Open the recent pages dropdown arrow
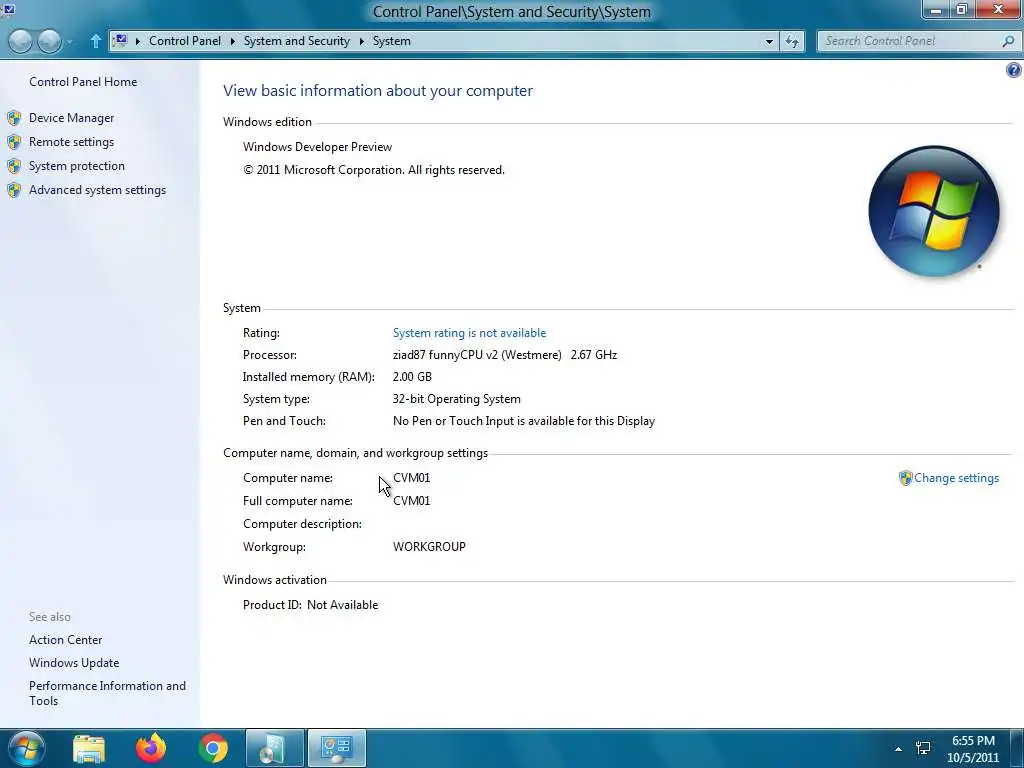Image resolution: width=1024 pixels, height=768 pixels. point(69,42)
